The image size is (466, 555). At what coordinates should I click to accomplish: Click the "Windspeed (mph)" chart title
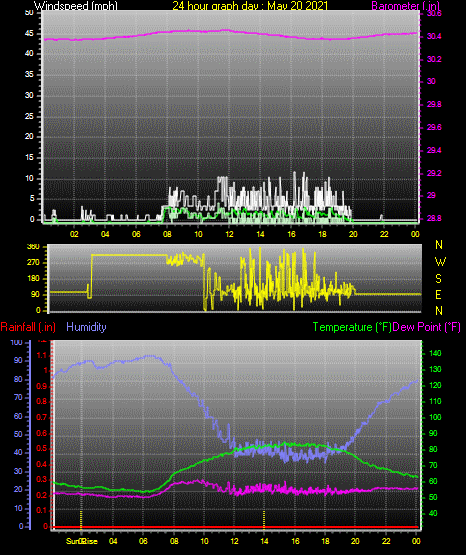[x=76, y=6]
